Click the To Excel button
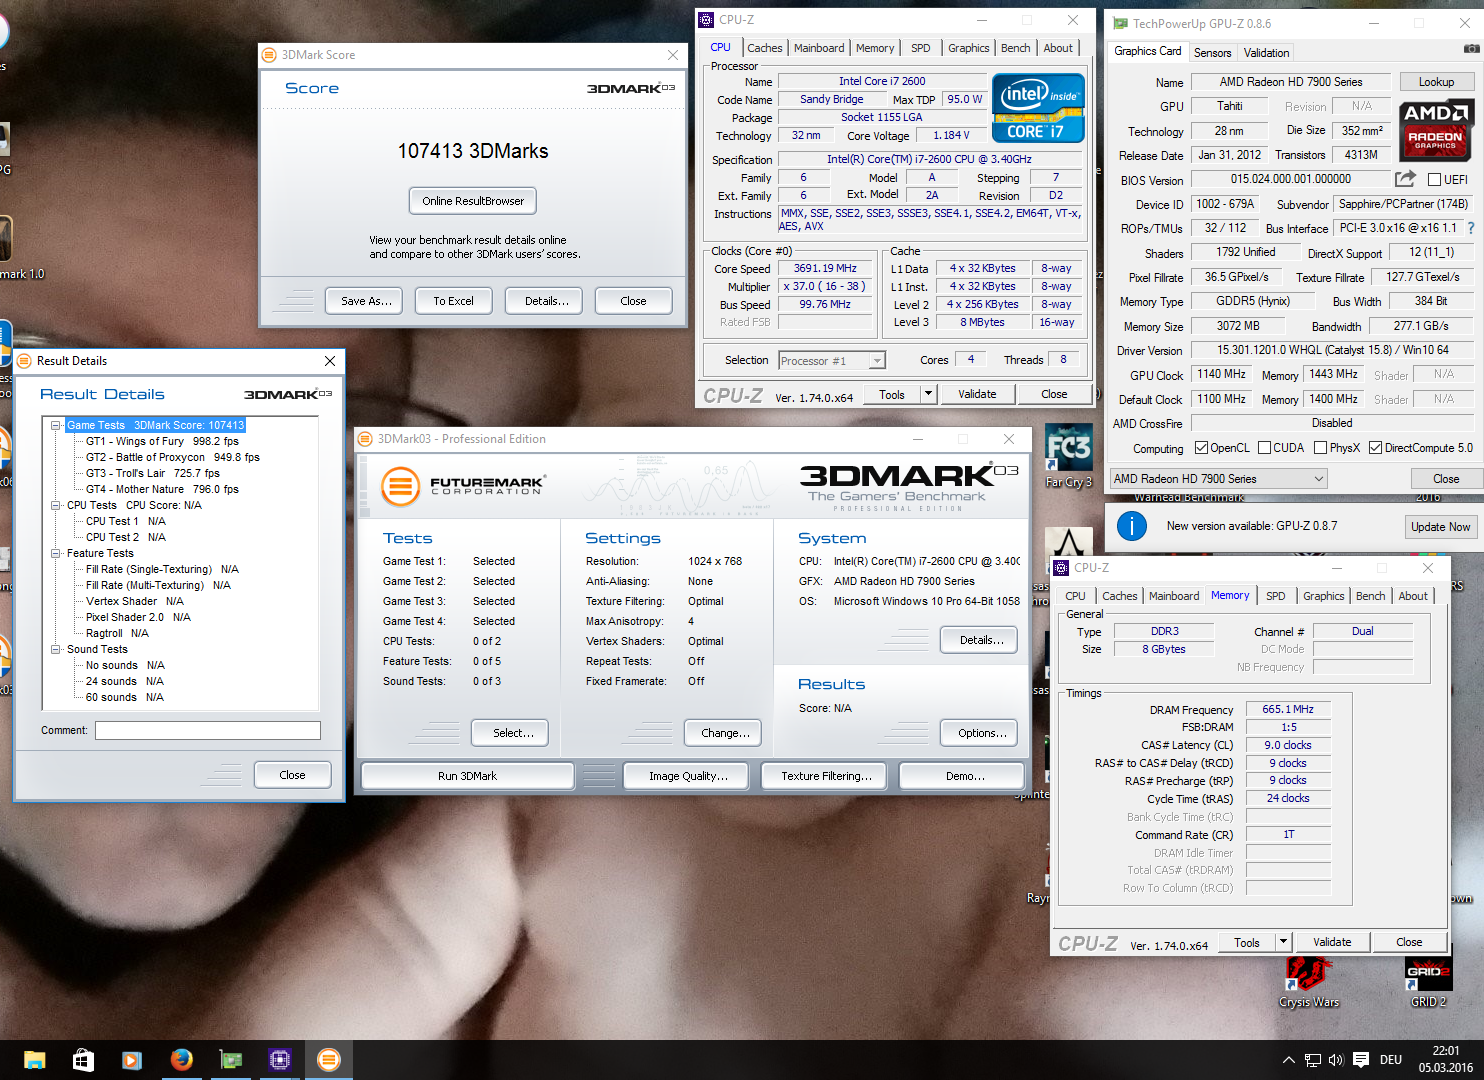This screenshot has width=1484, height=1080. pos(454,301)
